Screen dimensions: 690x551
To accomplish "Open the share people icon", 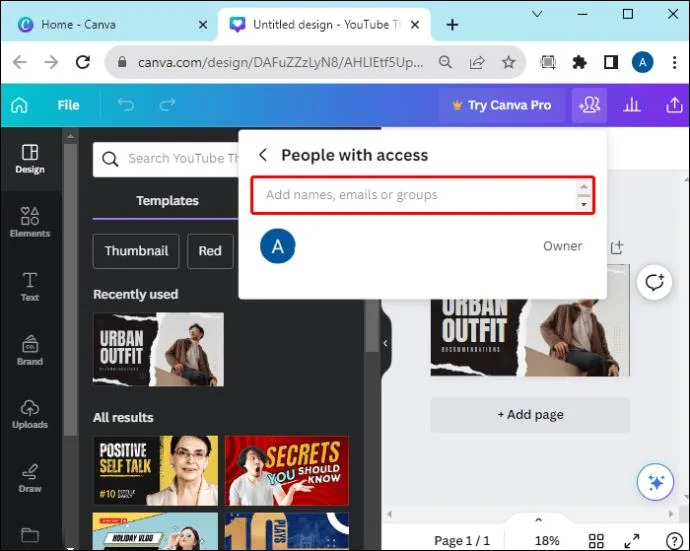I will point(589,105).
